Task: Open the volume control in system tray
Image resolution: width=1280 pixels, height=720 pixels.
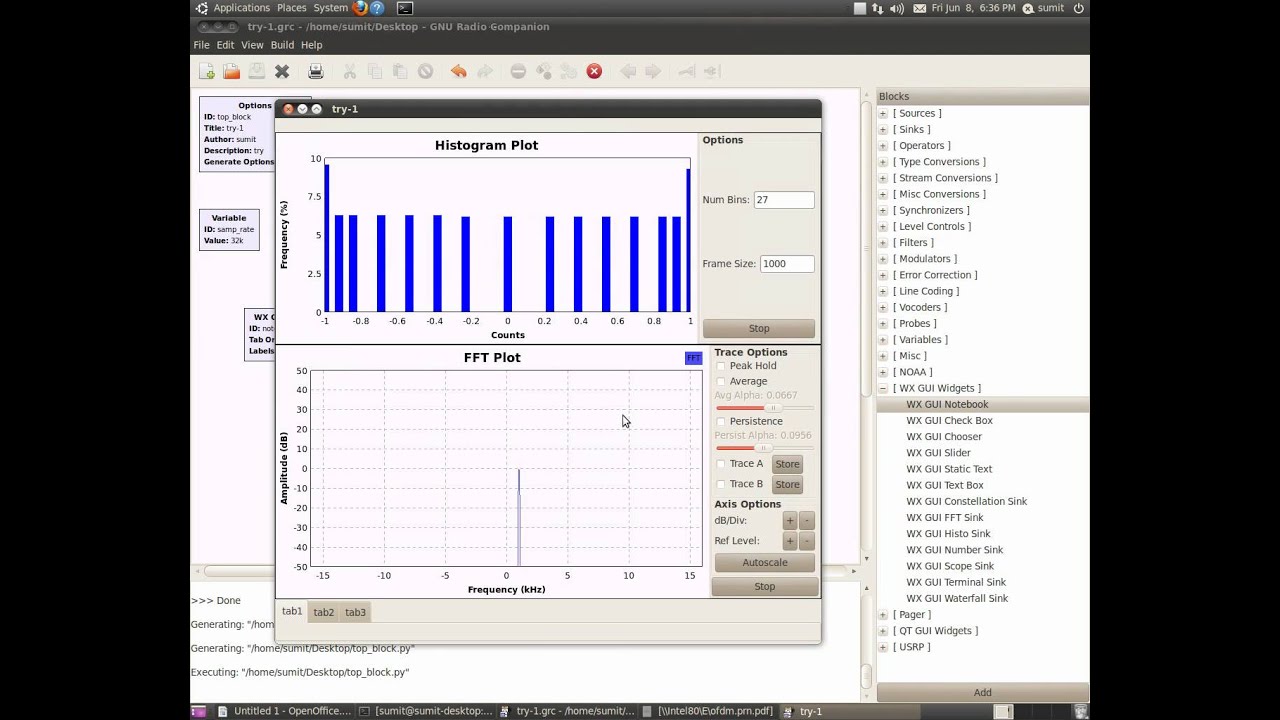Action: pos(896,8)
